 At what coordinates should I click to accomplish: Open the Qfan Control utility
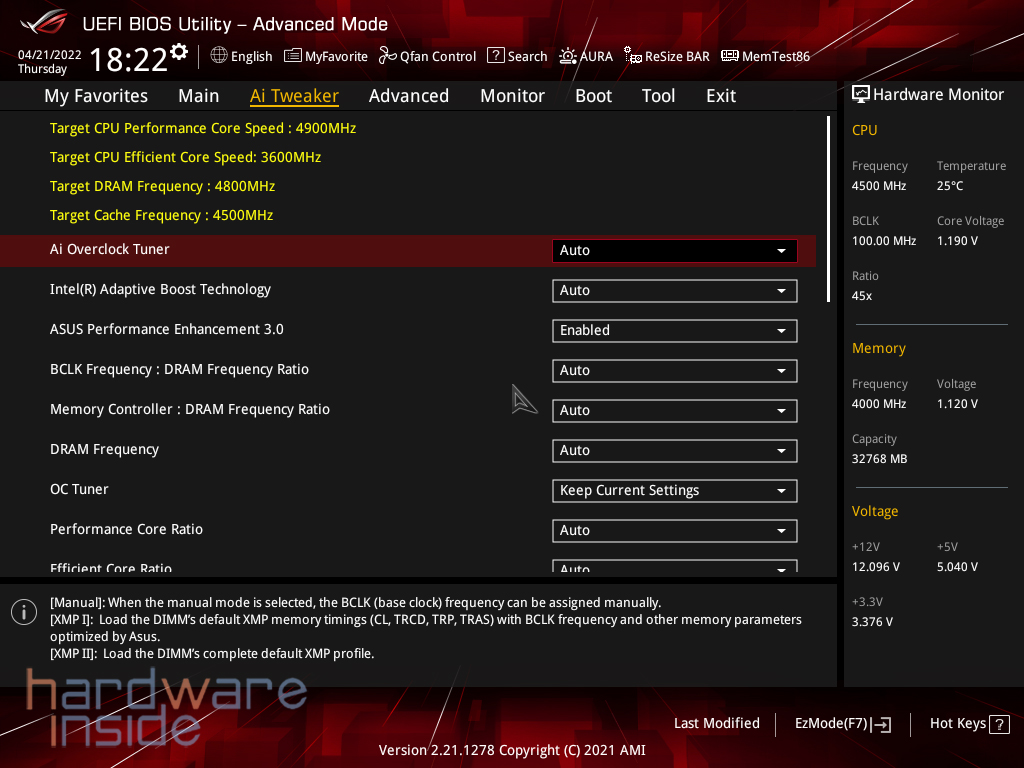(427, 56)
